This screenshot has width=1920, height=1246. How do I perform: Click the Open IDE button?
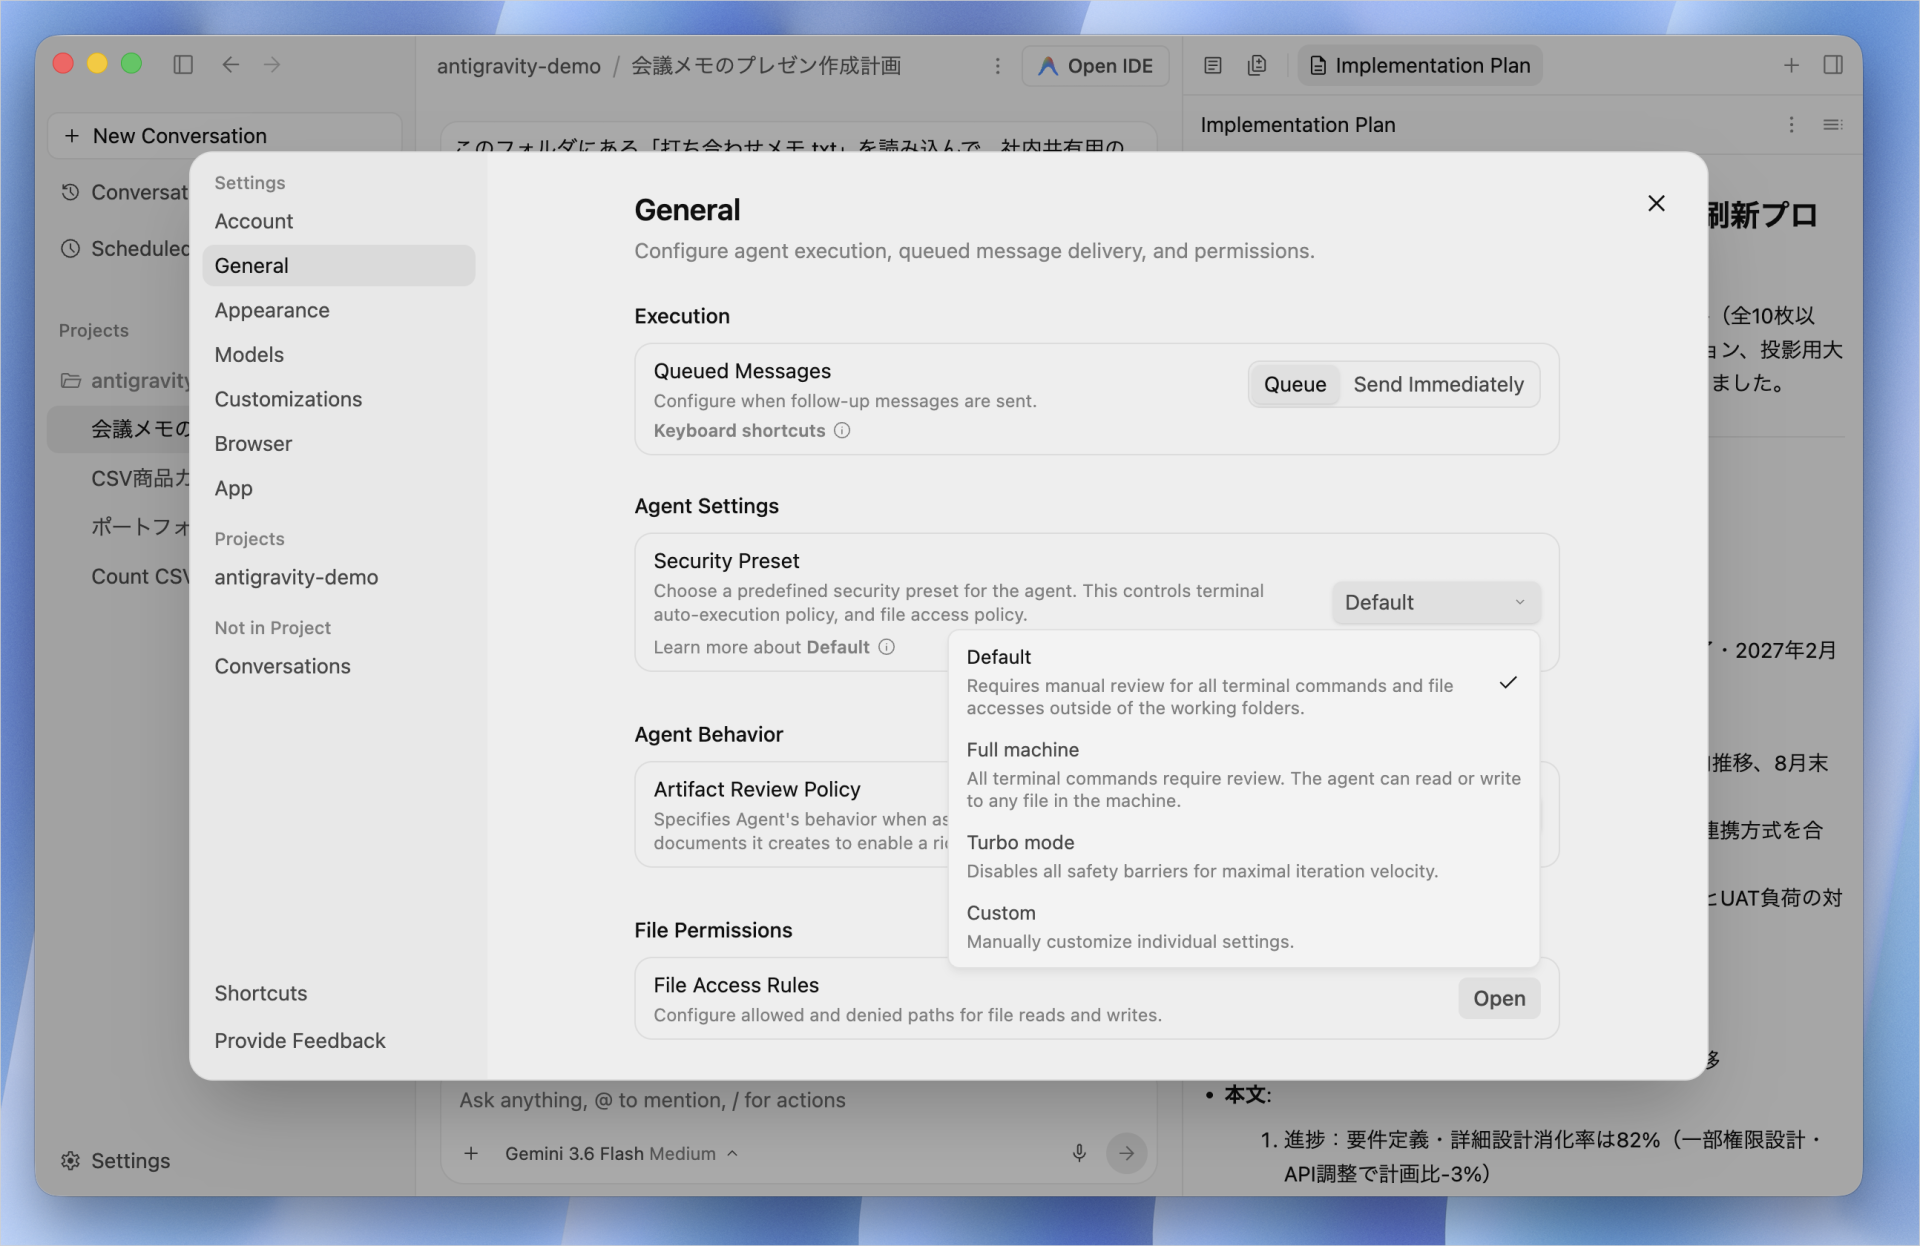click(x=1095, y=66)
